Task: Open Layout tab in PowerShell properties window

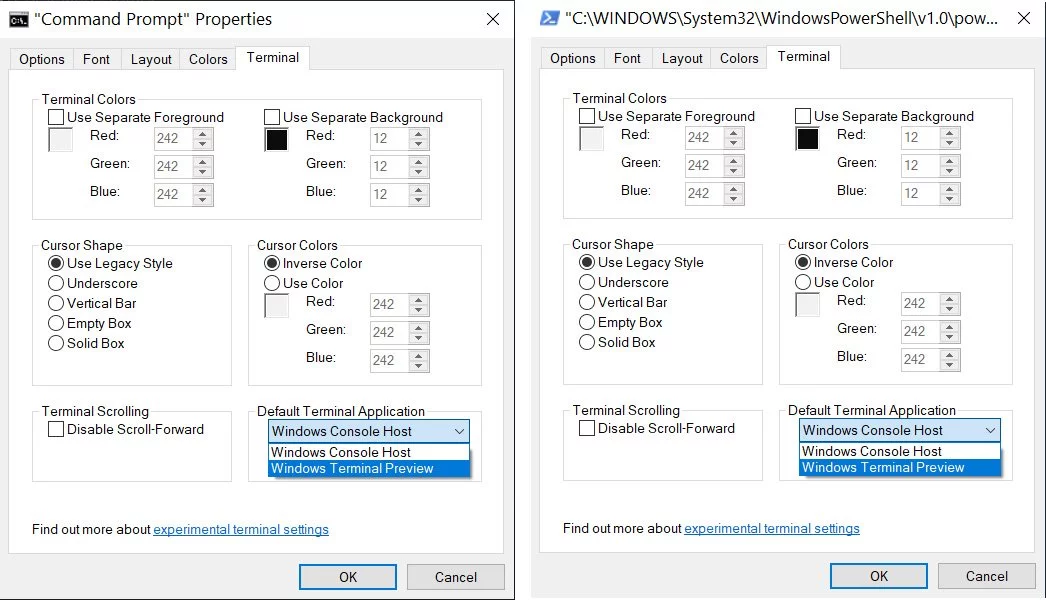Action: pyautogui.click(x=682, y=58)
